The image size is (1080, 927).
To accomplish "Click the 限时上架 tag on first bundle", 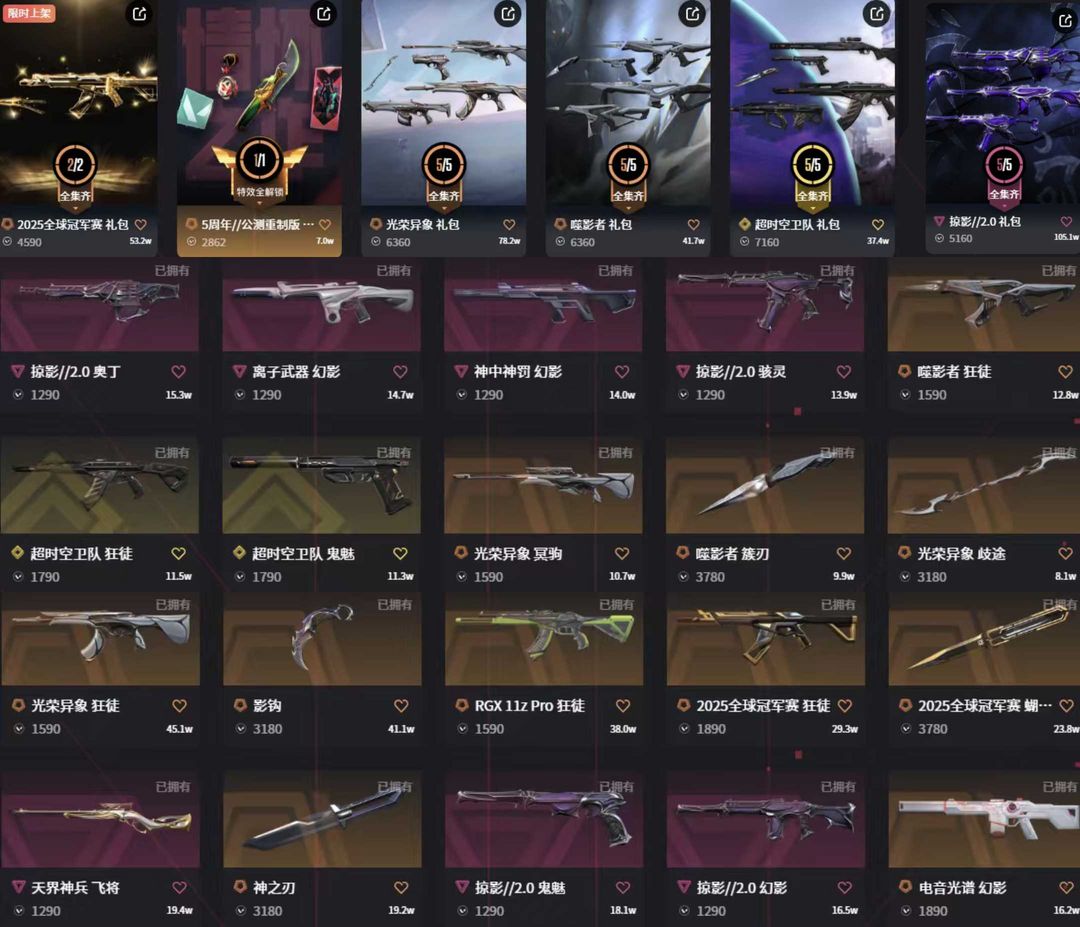I will (29, 13).
